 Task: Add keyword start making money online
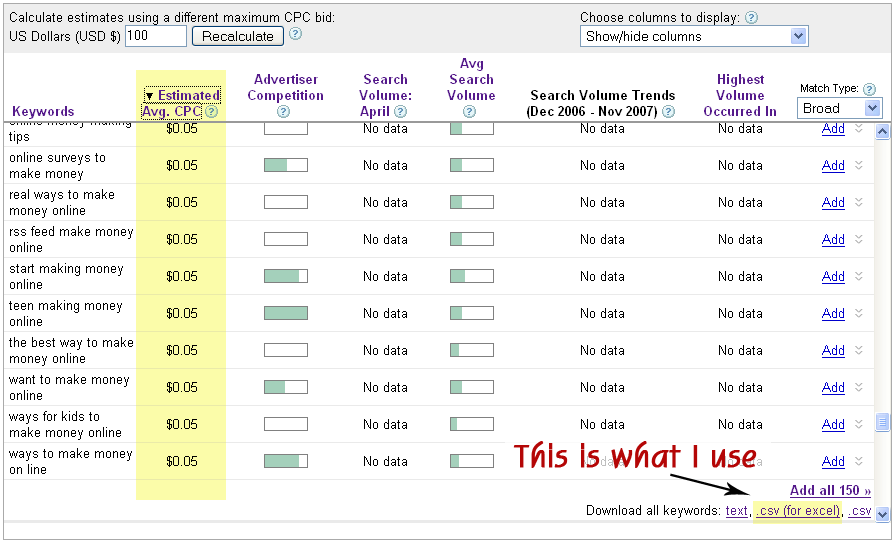point(833,276)
